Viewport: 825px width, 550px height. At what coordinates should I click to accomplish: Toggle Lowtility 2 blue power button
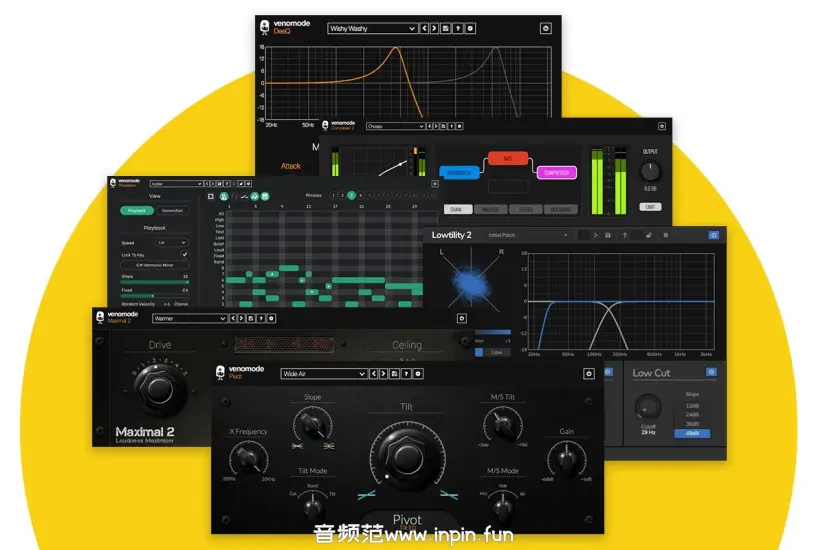coord(713,235)
